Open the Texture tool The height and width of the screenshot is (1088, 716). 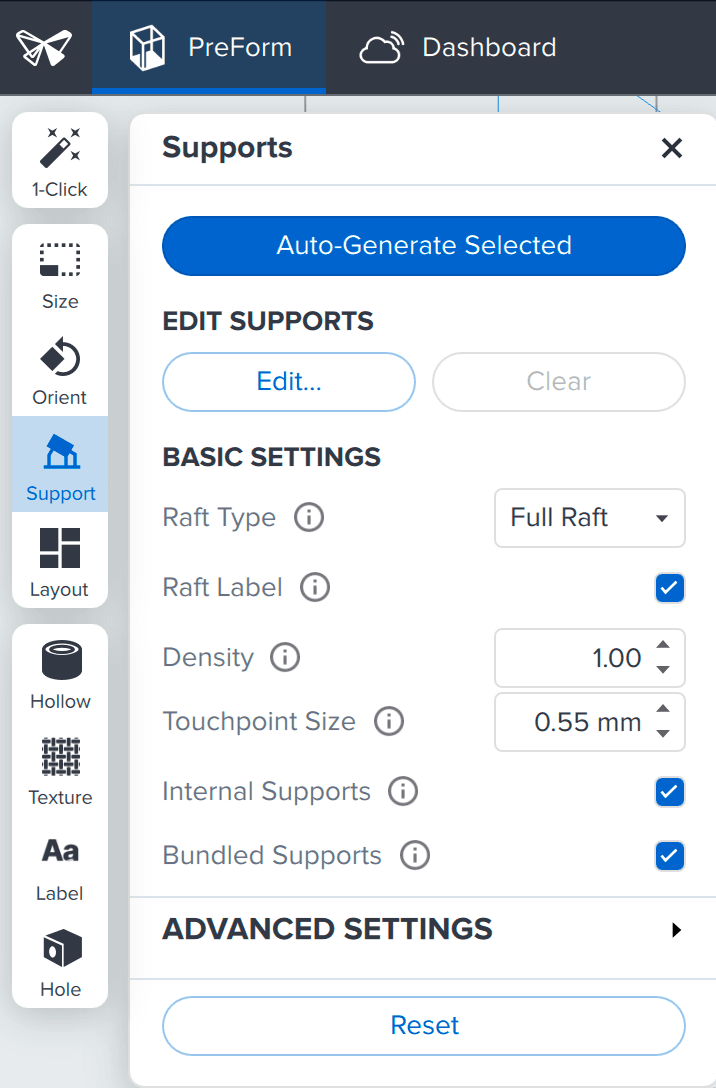click(59, 769)
